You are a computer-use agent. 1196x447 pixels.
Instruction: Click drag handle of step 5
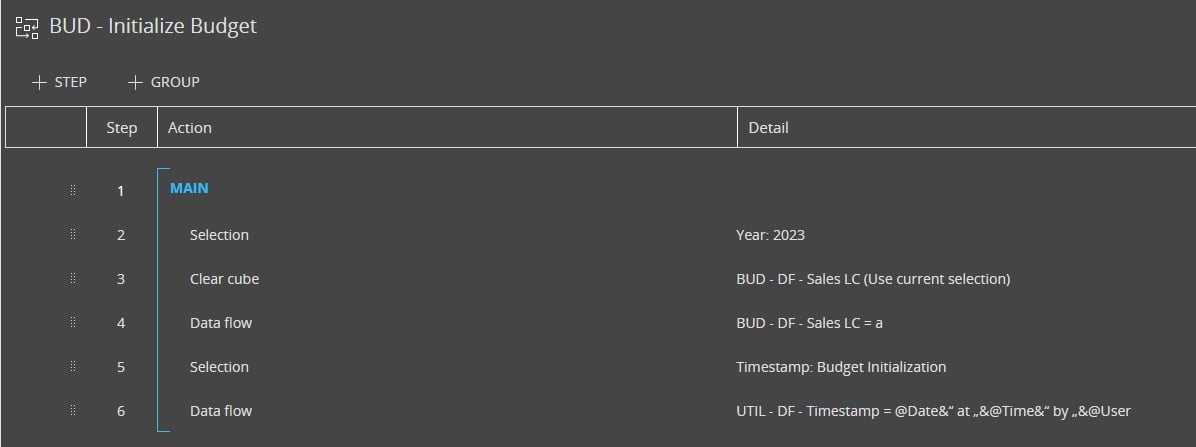[x=73, y=367]
